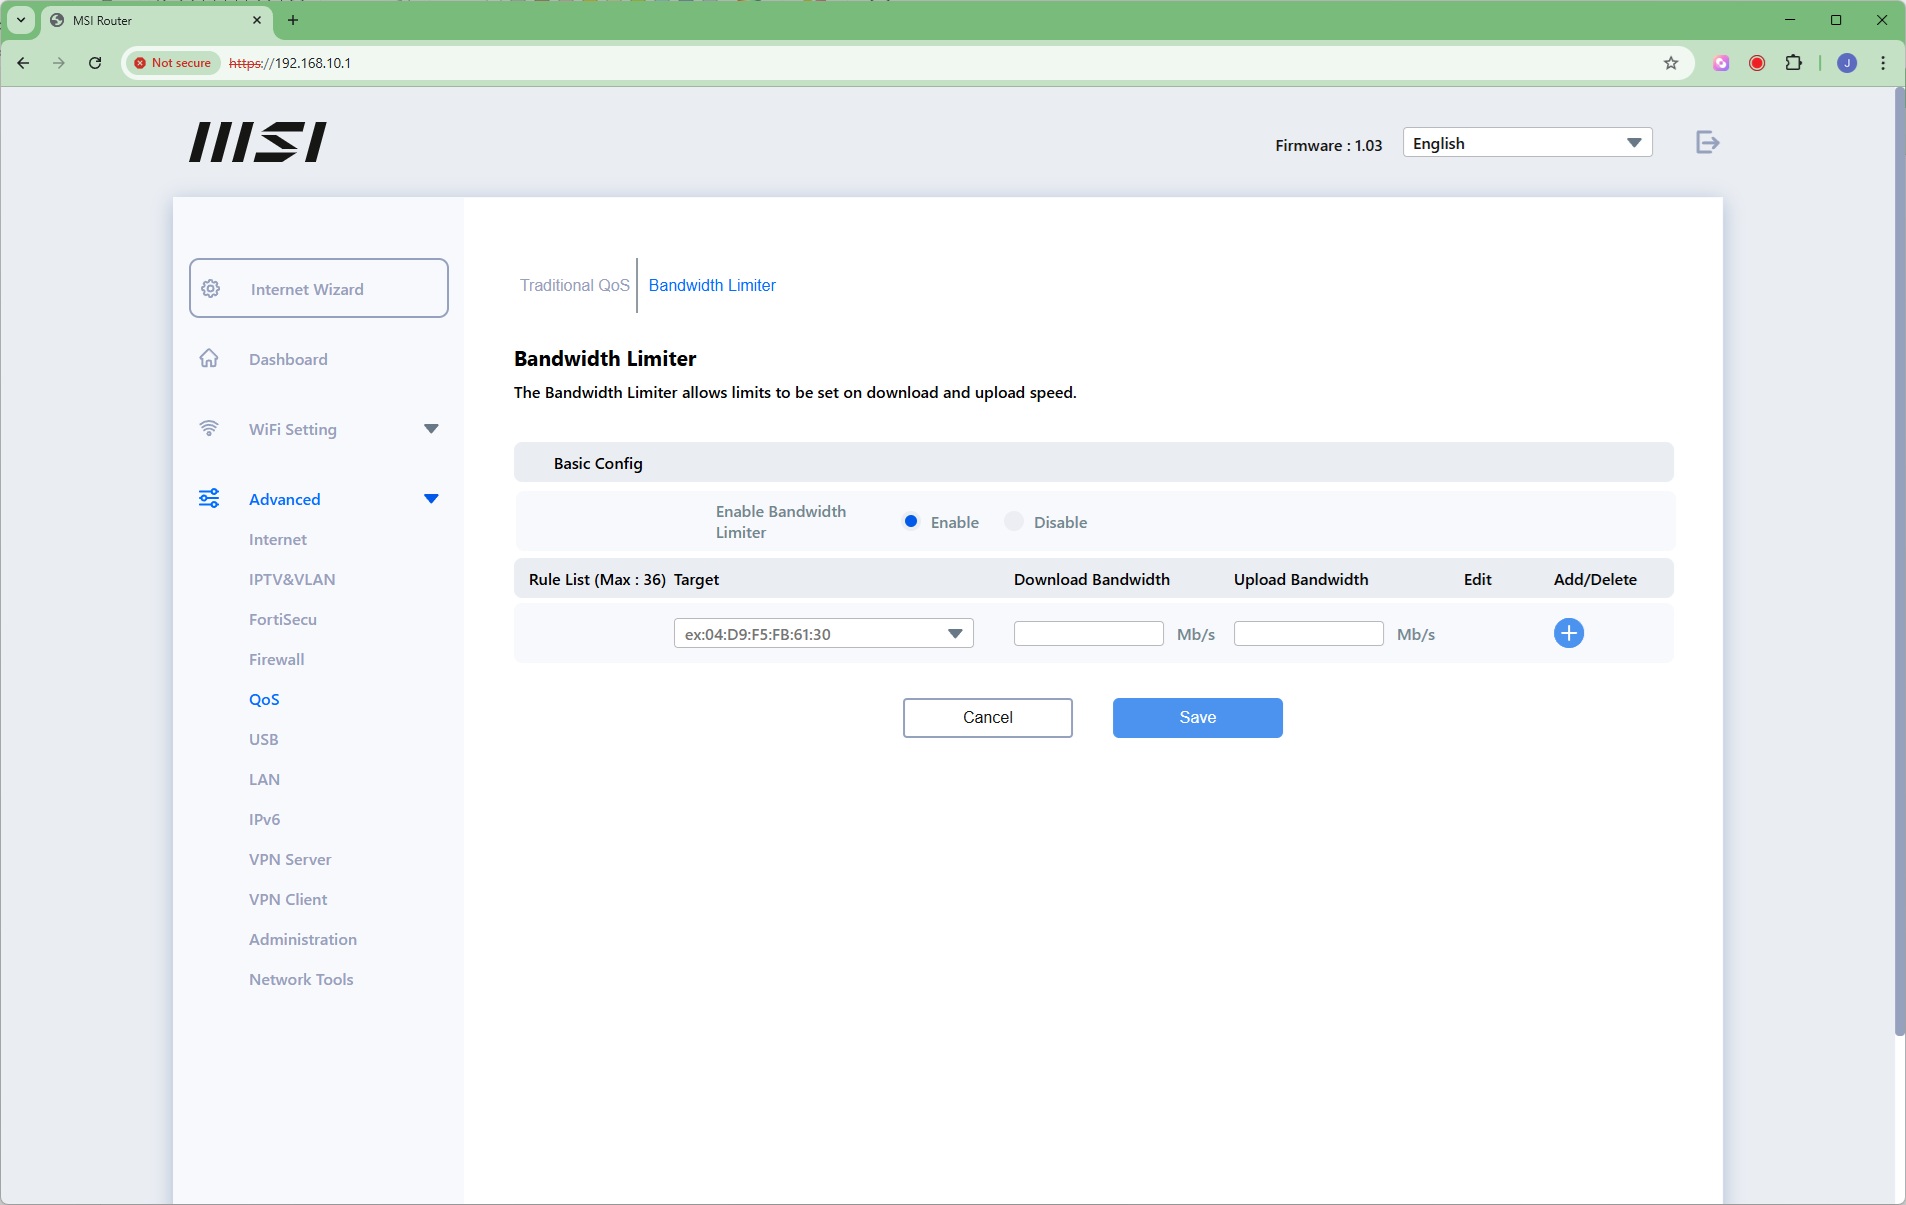Viewport: 1906px width, 1205px height.
Task: Collapse the Advanced menu arrow
Action: pos(431,499)
